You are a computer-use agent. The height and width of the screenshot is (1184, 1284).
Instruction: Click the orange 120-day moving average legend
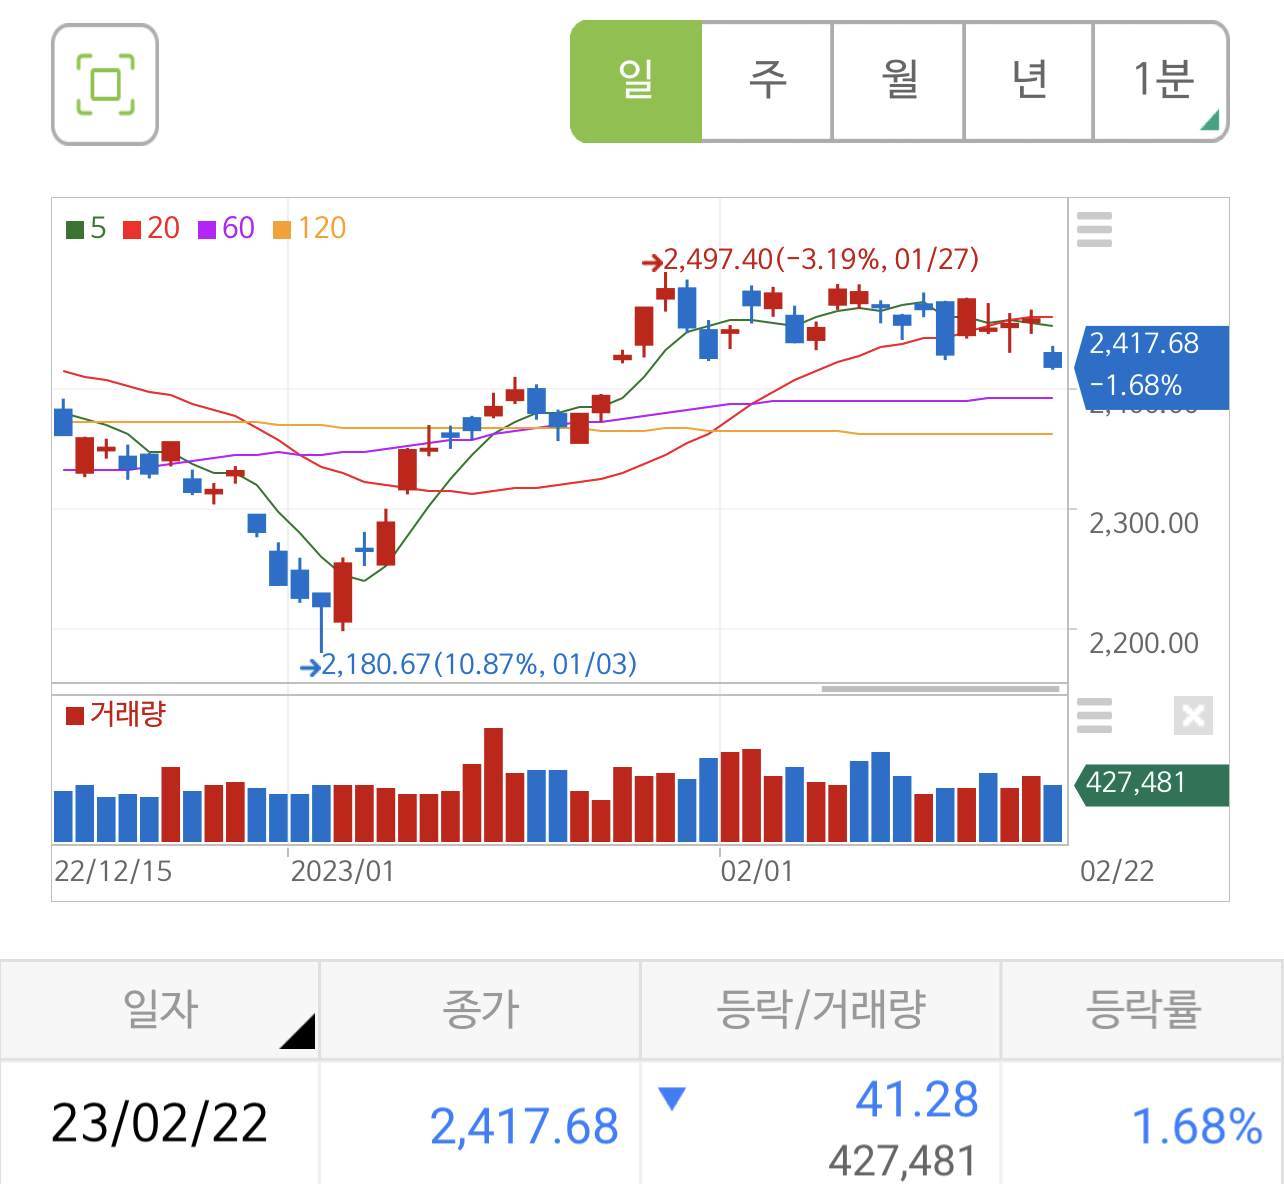tap(309, 229)
